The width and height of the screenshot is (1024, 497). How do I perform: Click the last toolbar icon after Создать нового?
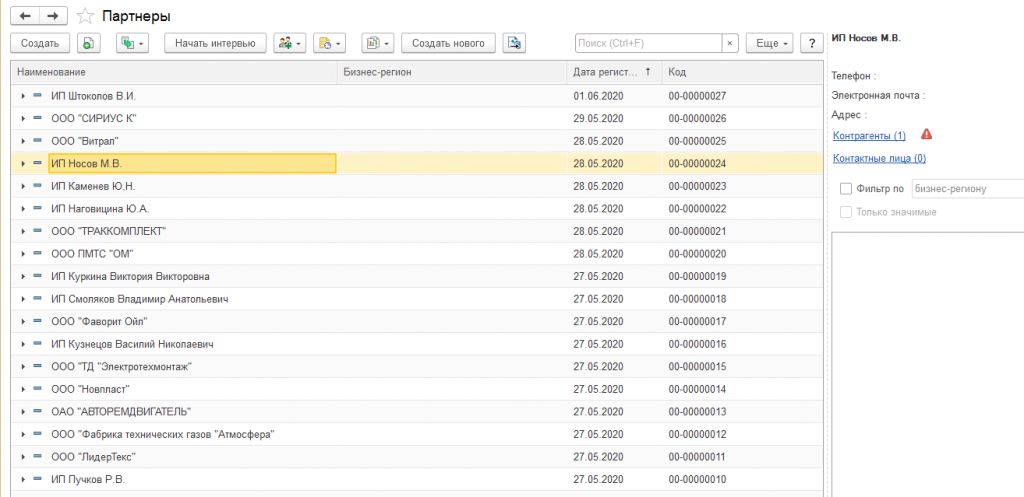(x=514, y=43)
